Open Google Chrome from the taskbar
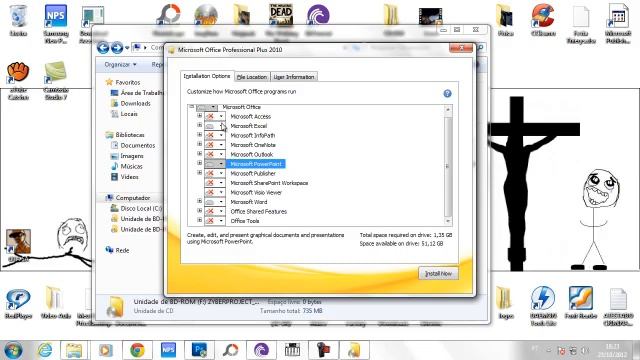 138,350
